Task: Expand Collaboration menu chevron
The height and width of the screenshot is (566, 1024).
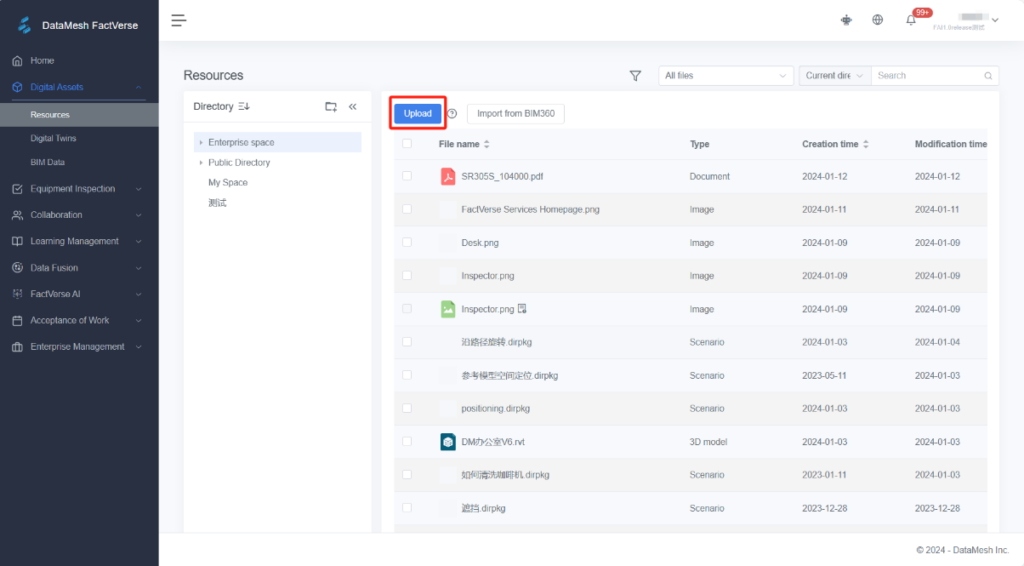Action: click(x=138, y=215)
